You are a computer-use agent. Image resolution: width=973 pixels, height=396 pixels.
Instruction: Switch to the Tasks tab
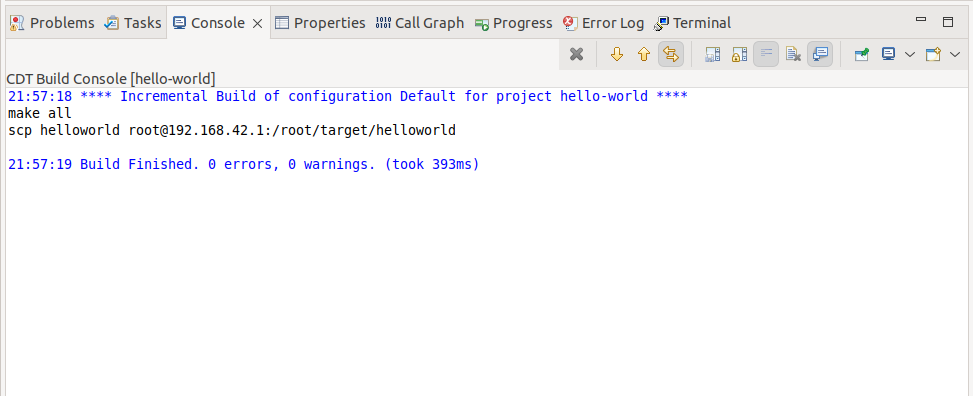[133, 23]
